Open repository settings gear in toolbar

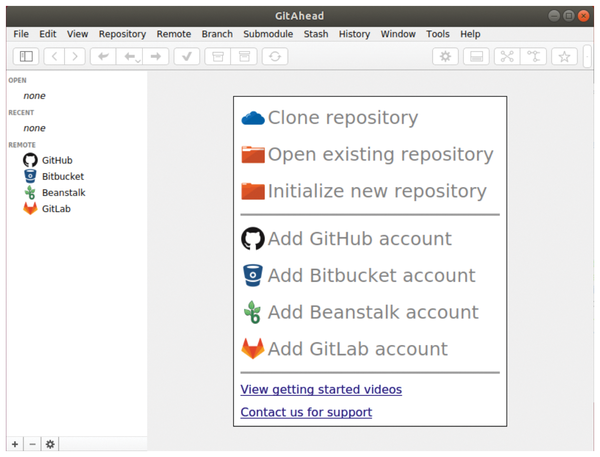(x=445, y=57)
